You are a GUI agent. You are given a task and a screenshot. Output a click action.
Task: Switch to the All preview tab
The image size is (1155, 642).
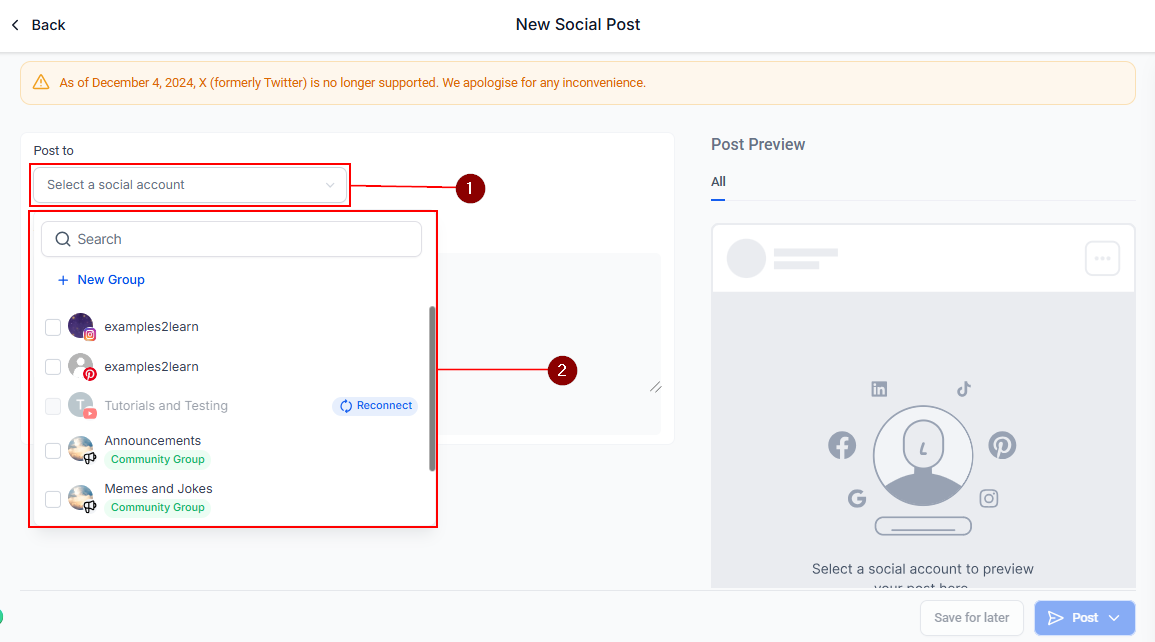tap(718, 182)
